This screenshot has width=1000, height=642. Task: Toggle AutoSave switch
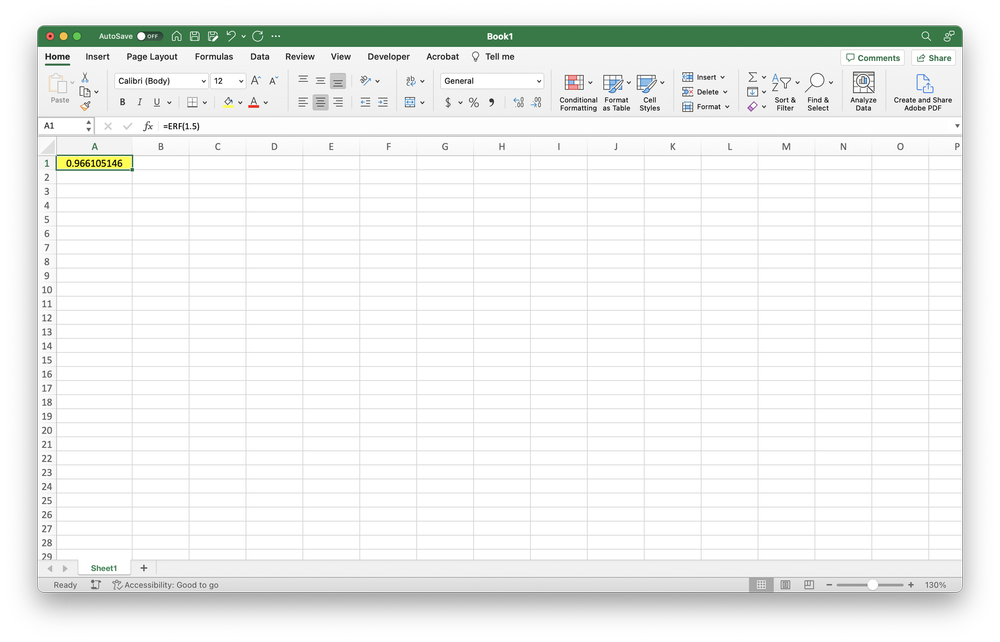149,36
